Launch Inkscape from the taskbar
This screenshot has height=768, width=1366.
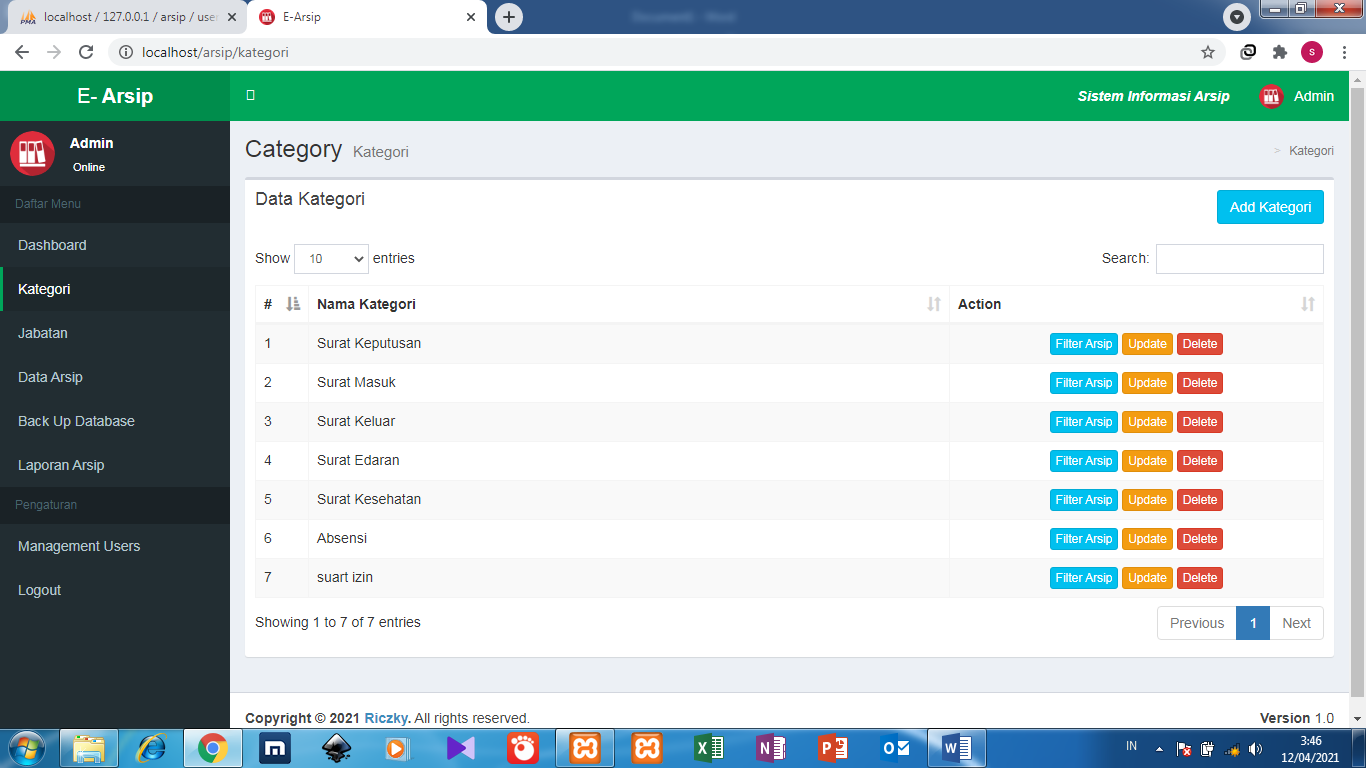(x=337, y=747)
